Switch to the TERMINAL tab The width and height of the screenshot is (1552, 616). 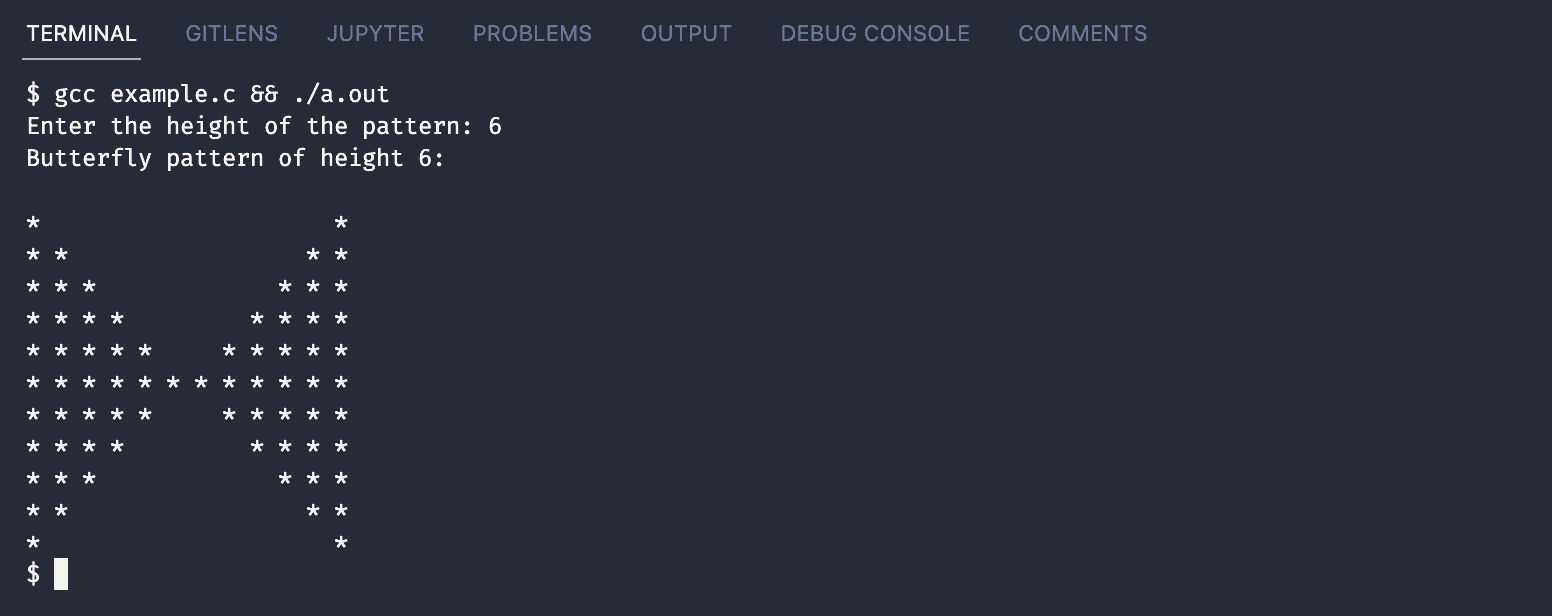point(82,33)
